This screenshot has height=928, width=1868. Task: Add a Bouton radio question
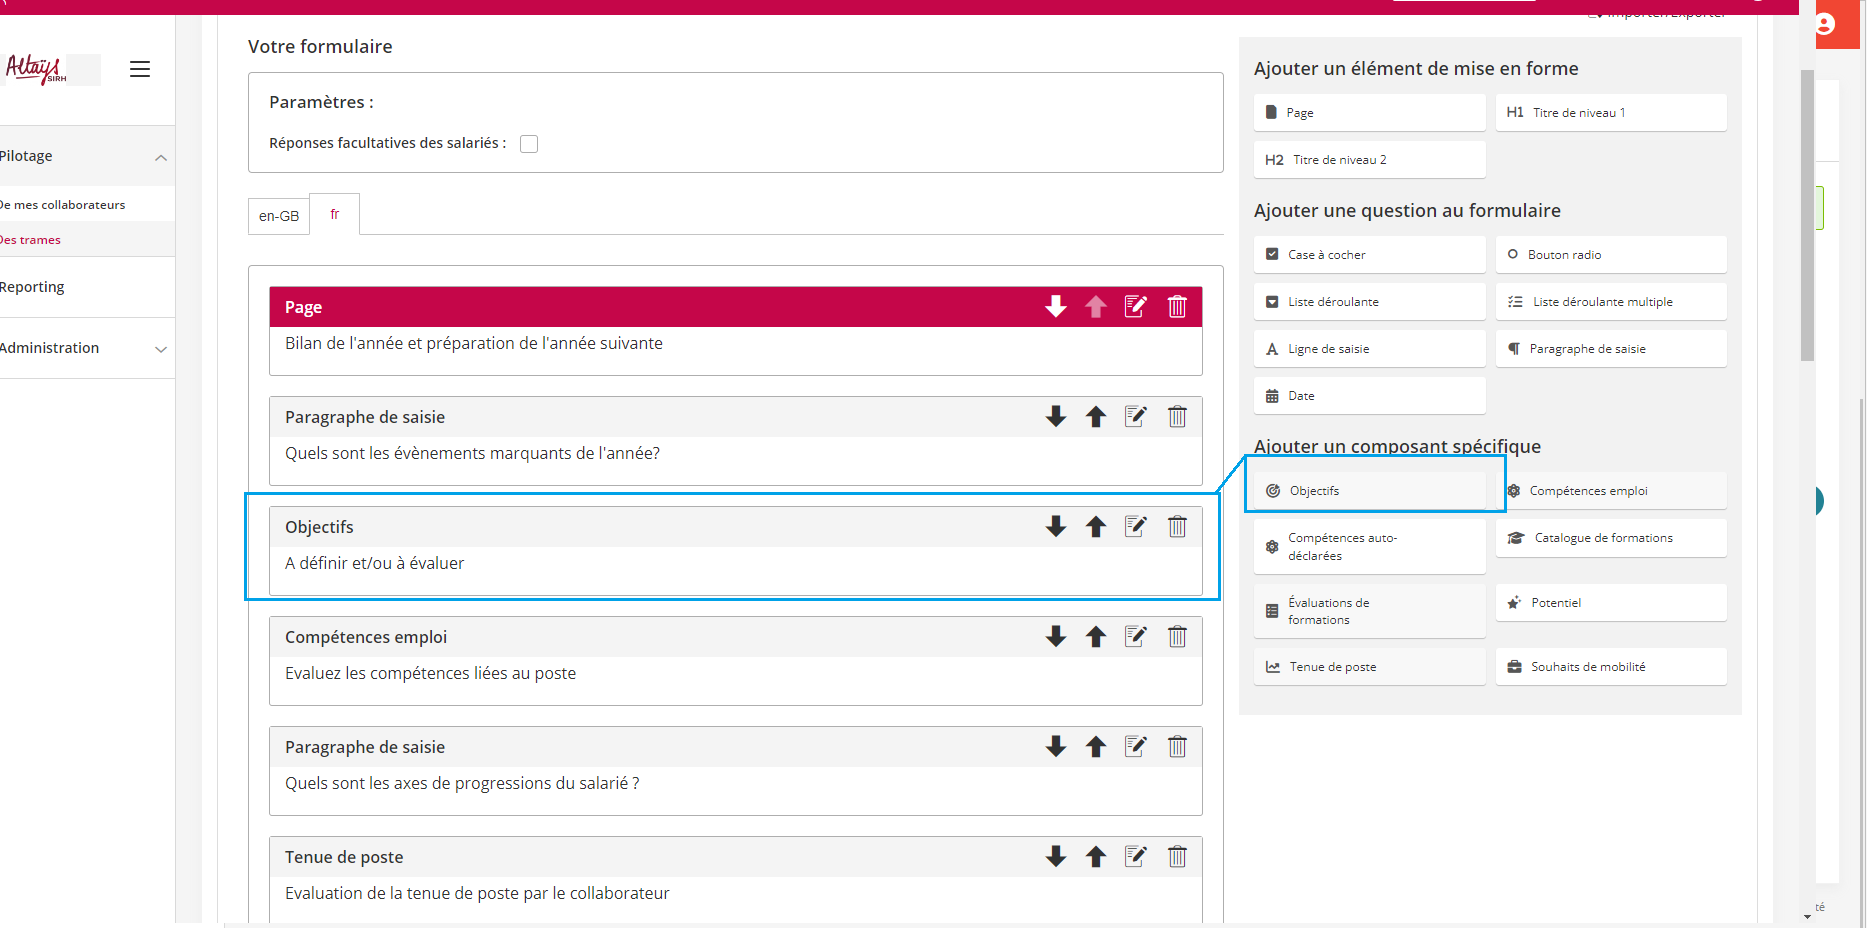pyautogui.click(x=1610, y=255)
